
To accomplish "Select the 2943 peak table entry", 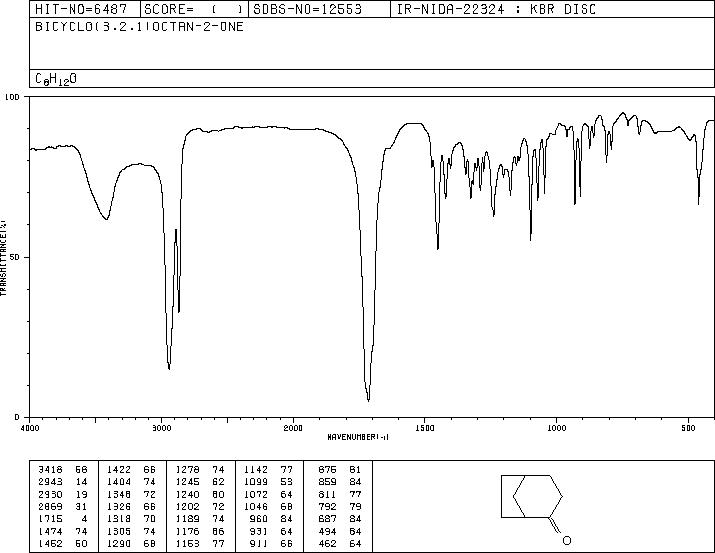I will pos(62,482).
